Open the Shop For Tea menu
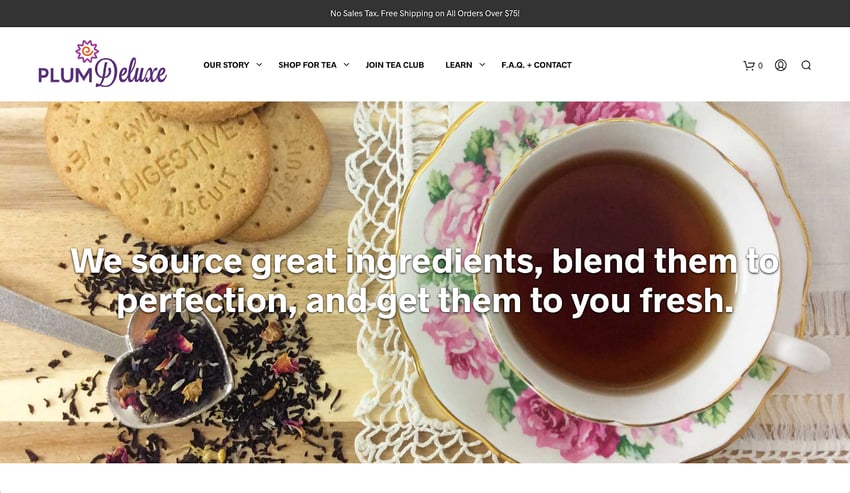 [307, 65]
